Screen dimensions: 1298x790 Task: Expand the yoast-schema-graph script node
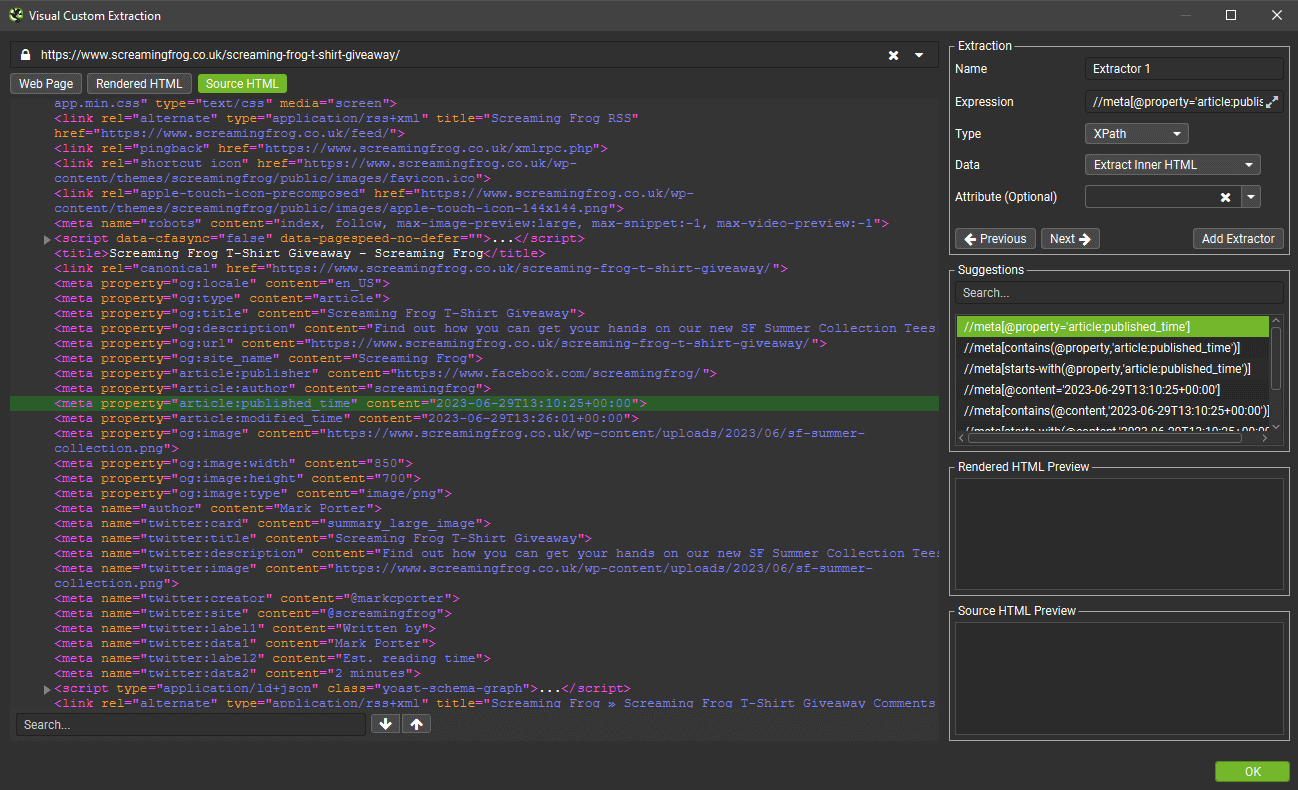pyautogui.click(x=47, y=690)
